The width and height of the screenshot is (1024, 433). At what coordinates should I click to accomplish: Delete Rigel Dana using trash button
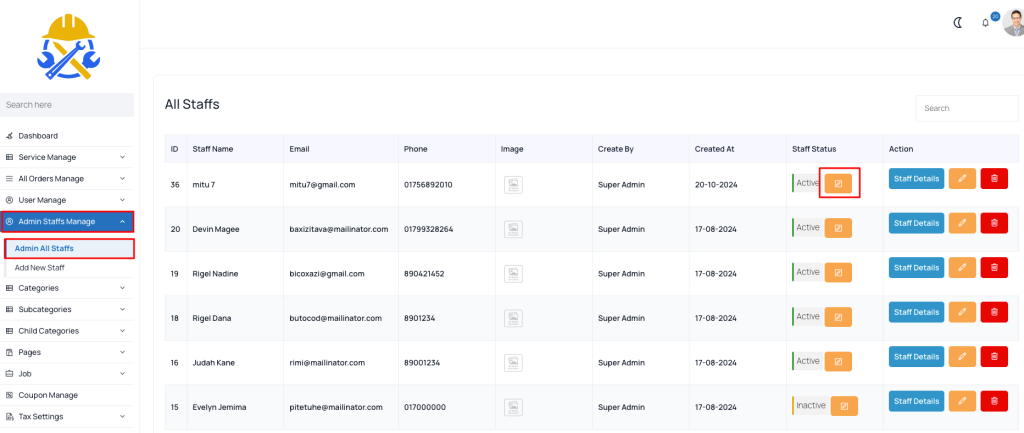pos(994,312)
